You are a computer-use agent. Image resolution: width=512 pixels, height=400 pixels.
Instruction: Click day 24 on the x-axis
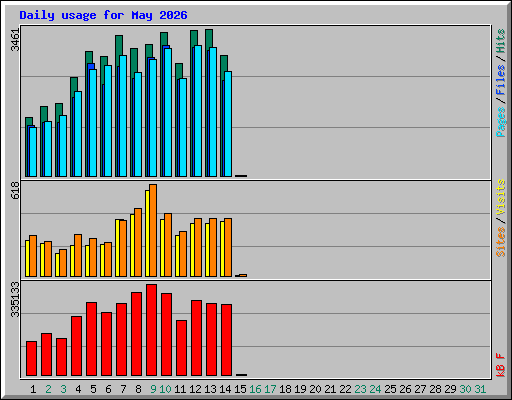pos(375,389)
